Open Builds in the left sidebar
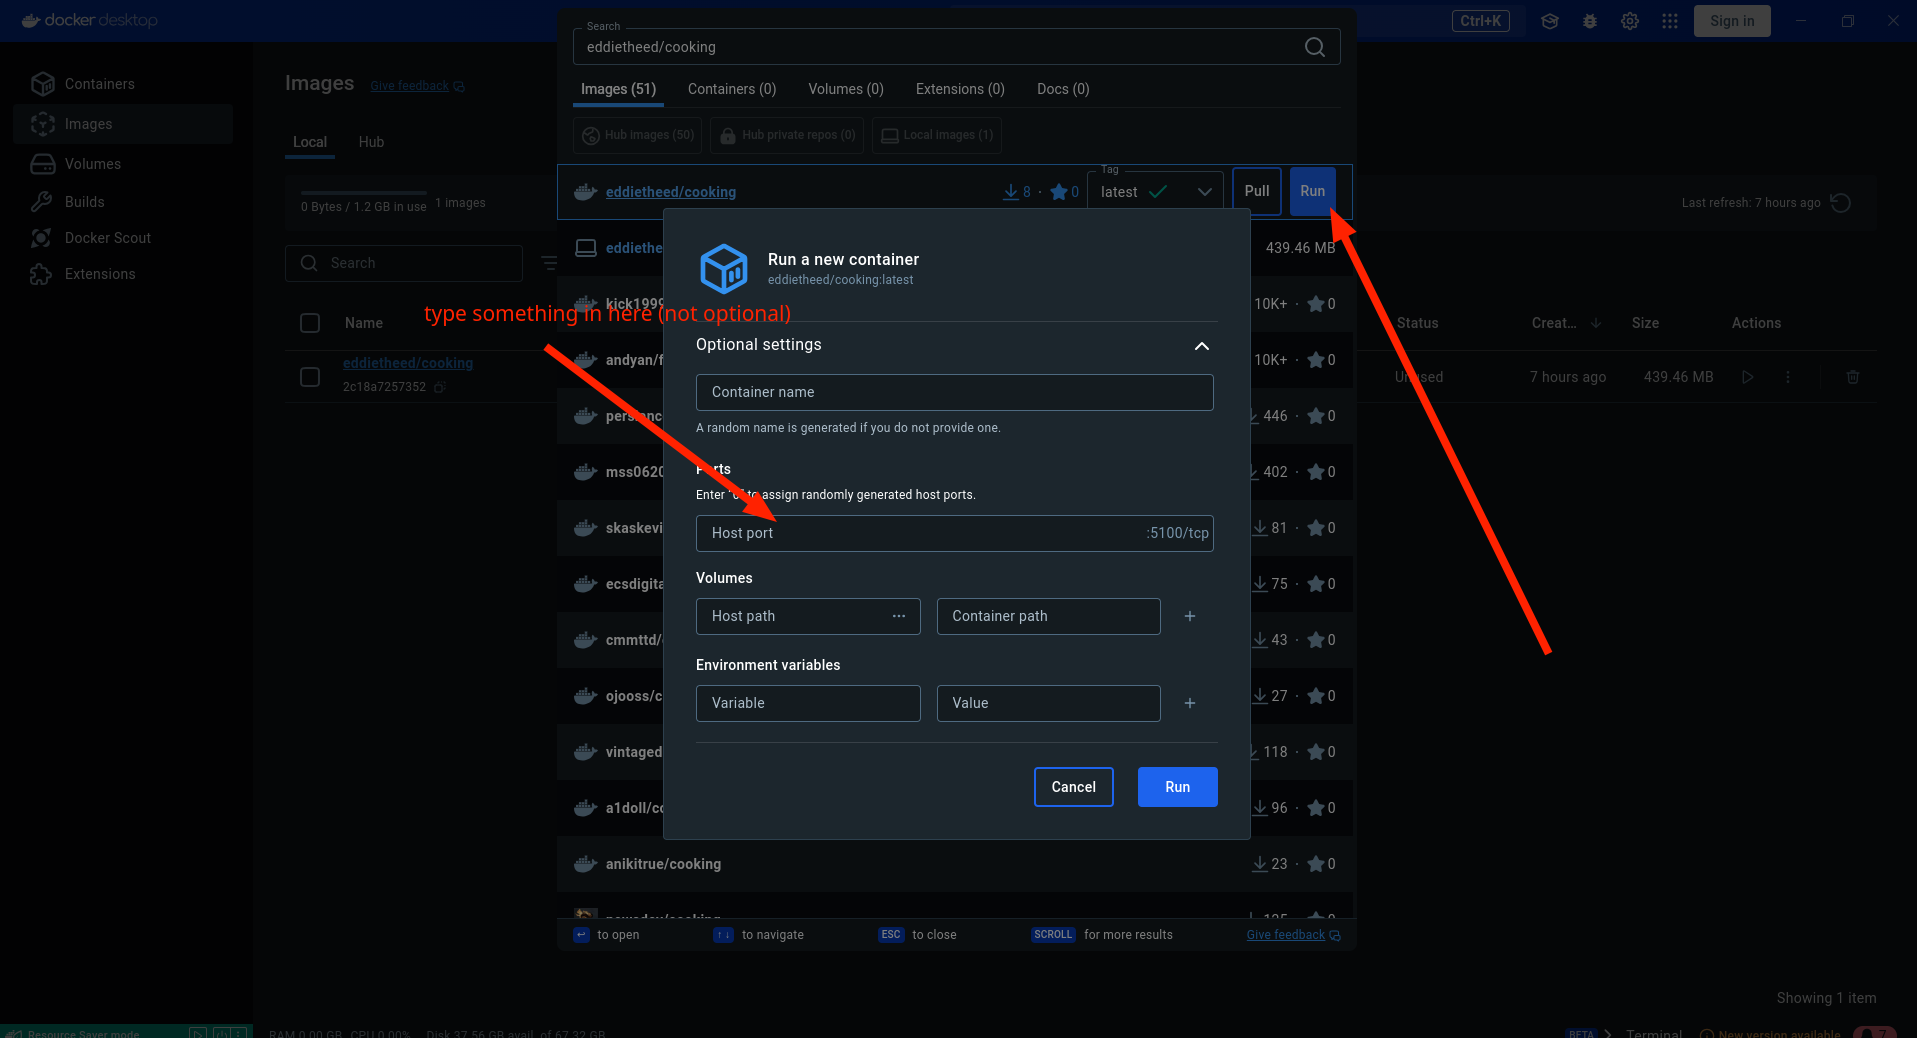Viewport: 1917px width, 1038px height. (x=123, y=202)
